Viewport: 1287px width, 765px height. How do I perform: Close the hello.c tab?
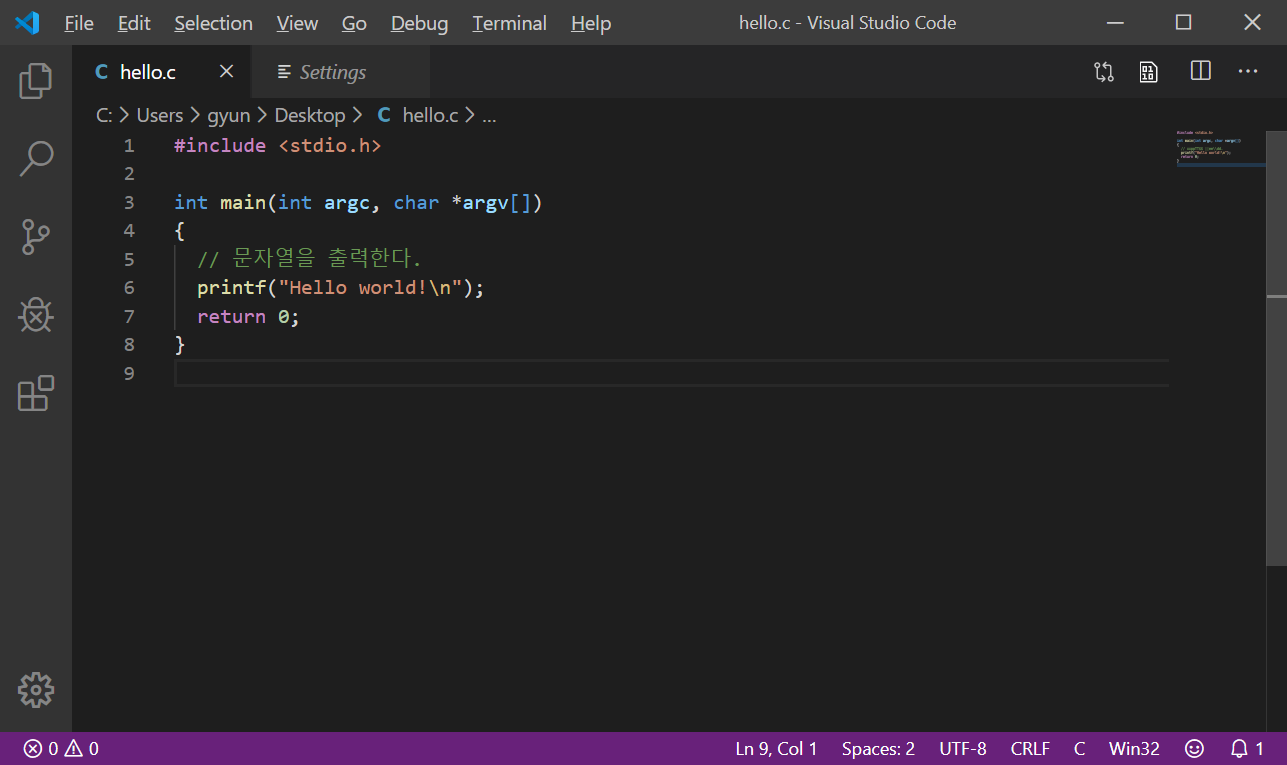pyautogui.click(x=226, y=71)
